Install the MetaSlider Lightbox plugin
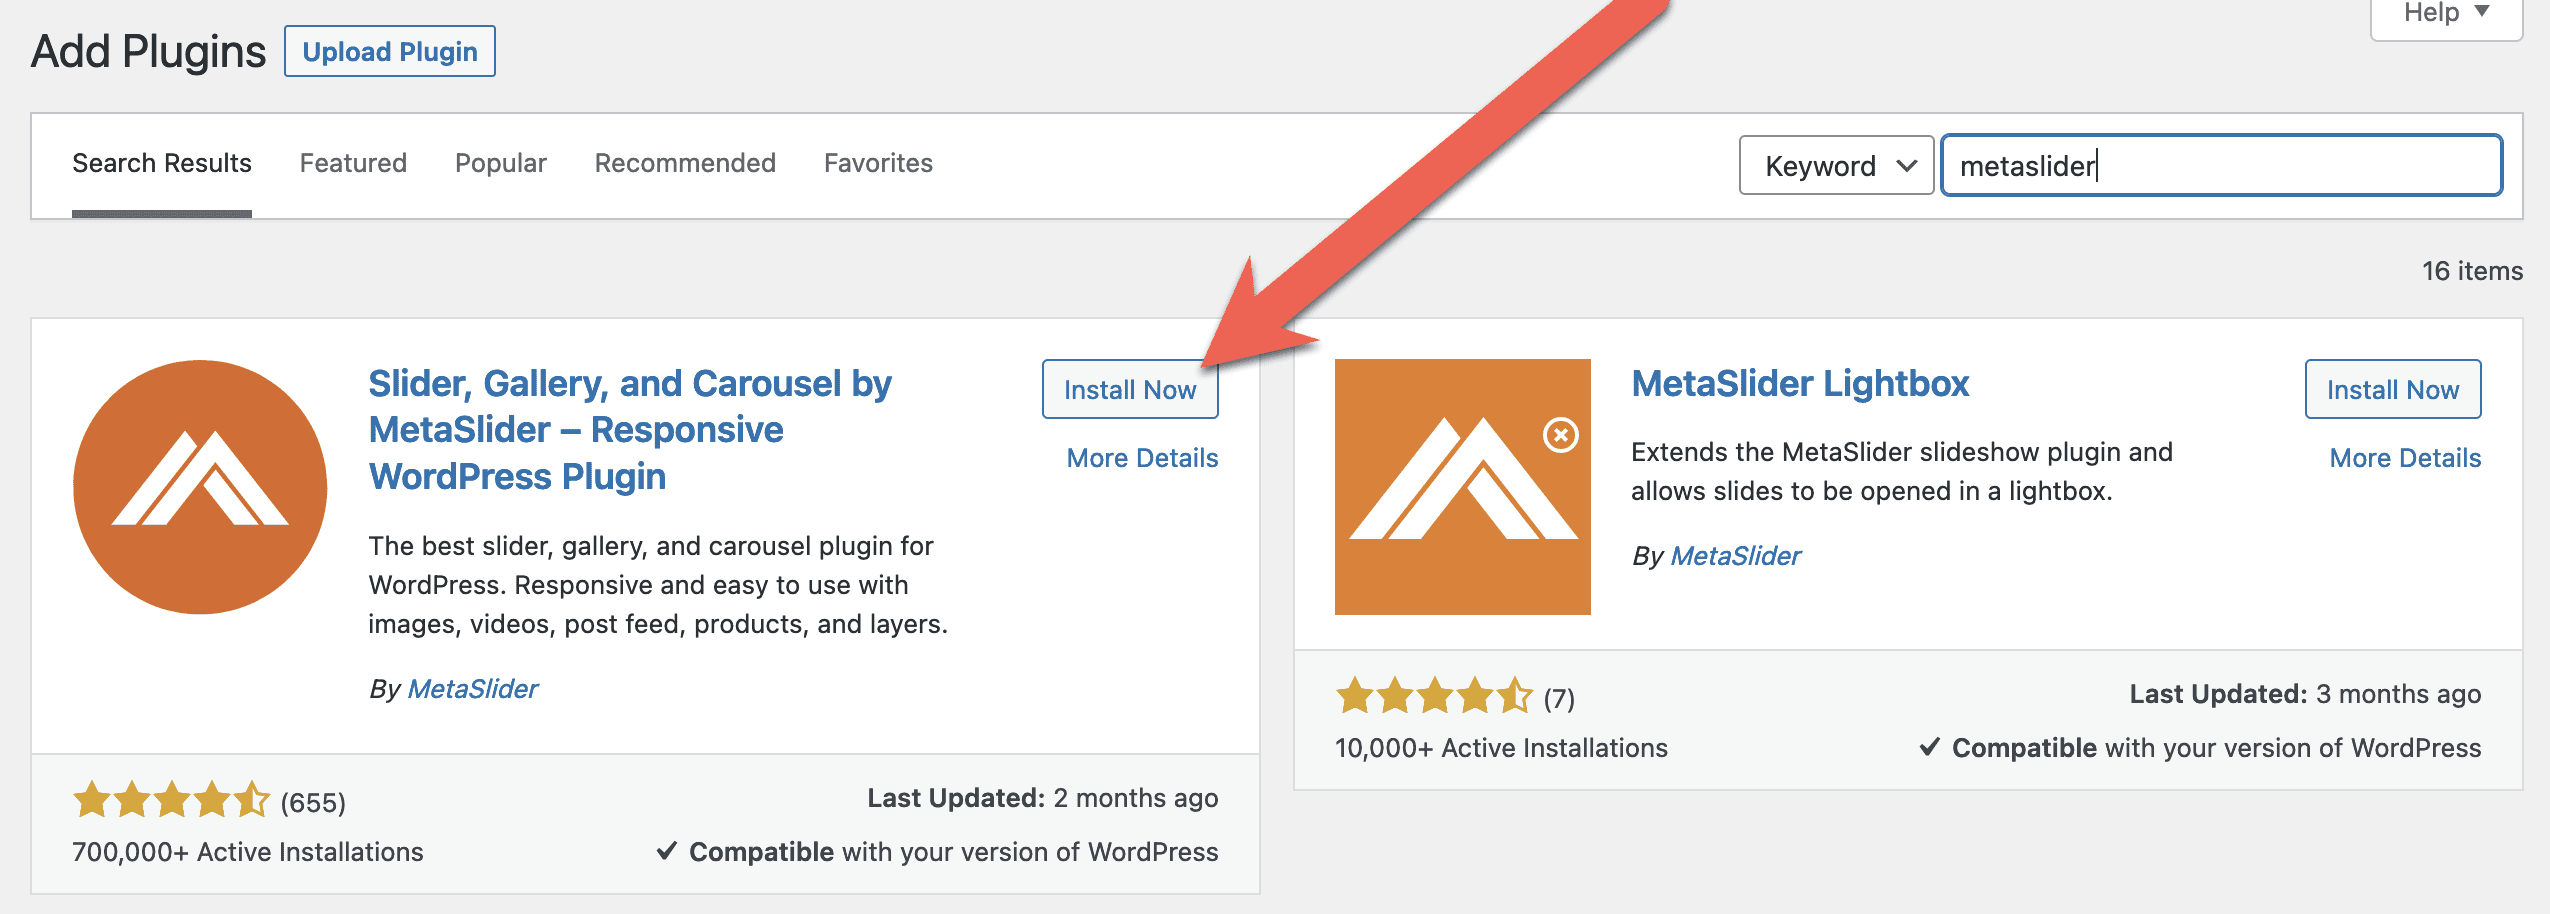 coord(2392,390)
